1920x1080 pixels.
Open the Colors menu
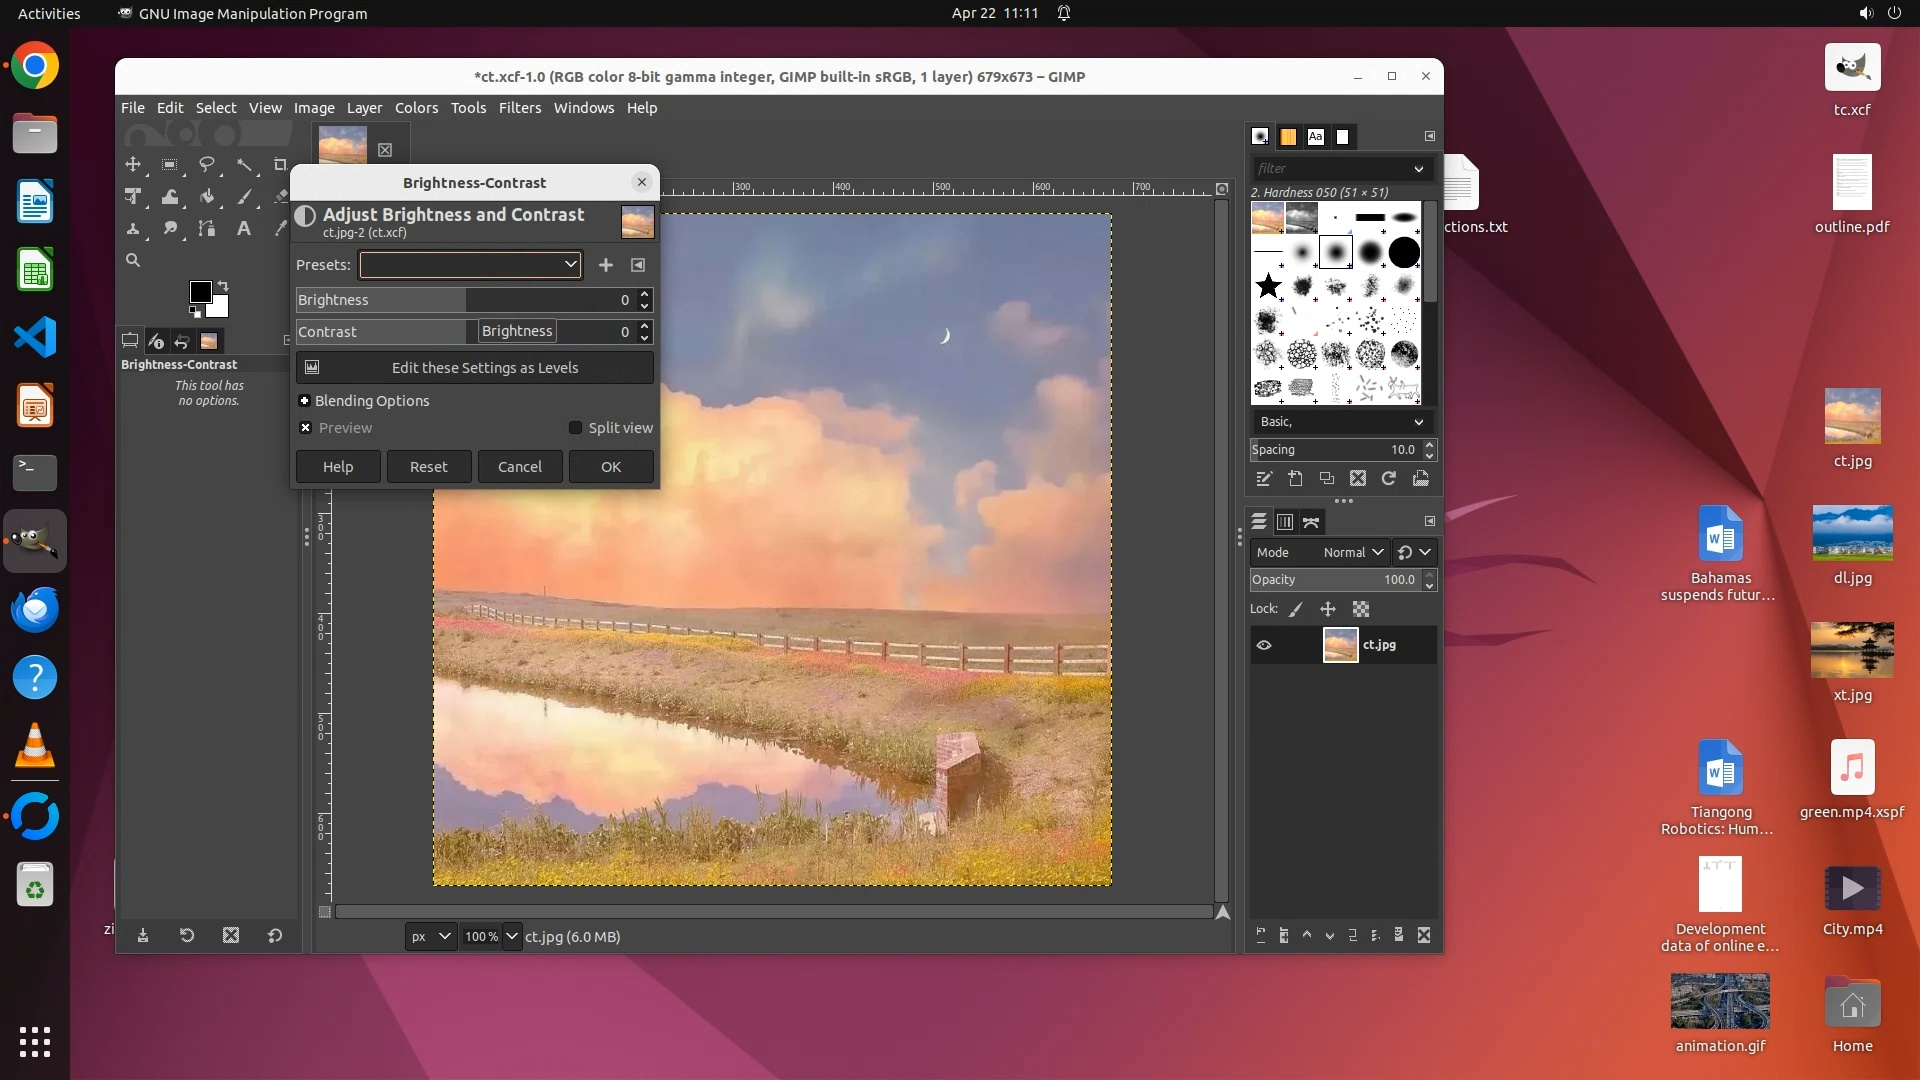coord(416,108)
